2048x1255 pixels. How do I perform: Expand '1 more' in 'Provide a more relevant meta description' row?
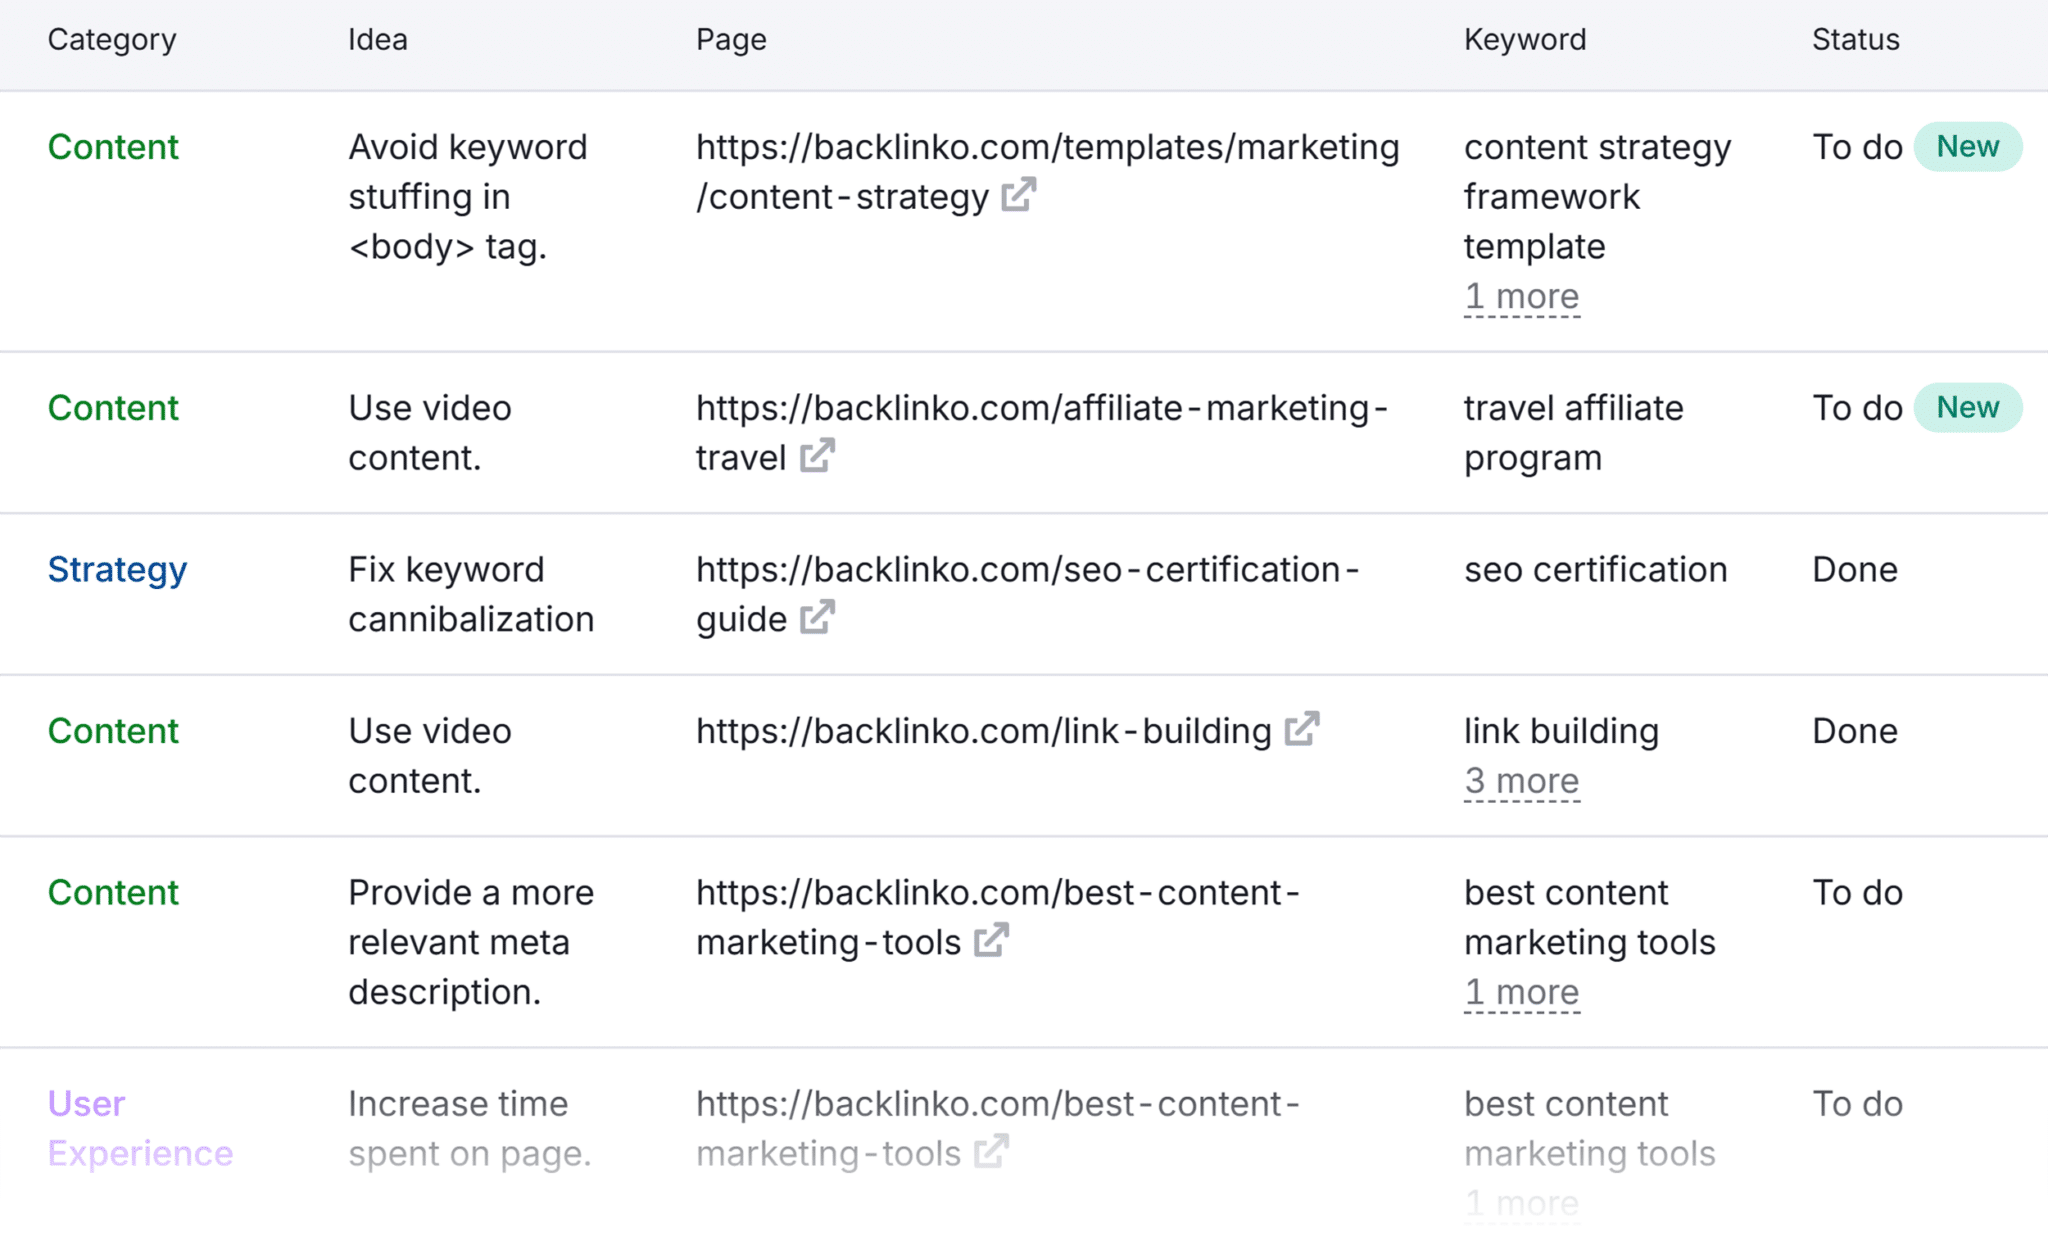coord(1522,993)
